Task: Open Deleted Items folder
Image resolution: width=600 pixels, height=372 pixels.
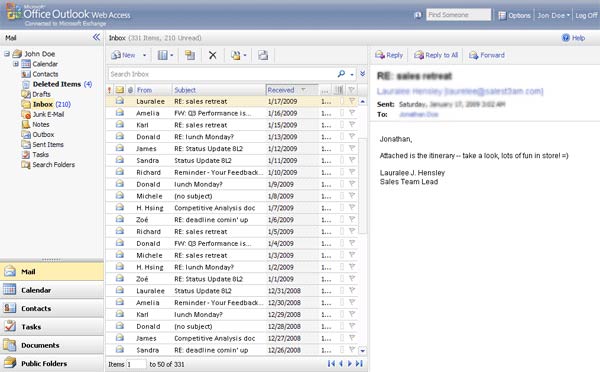Action: click(57, 84)
